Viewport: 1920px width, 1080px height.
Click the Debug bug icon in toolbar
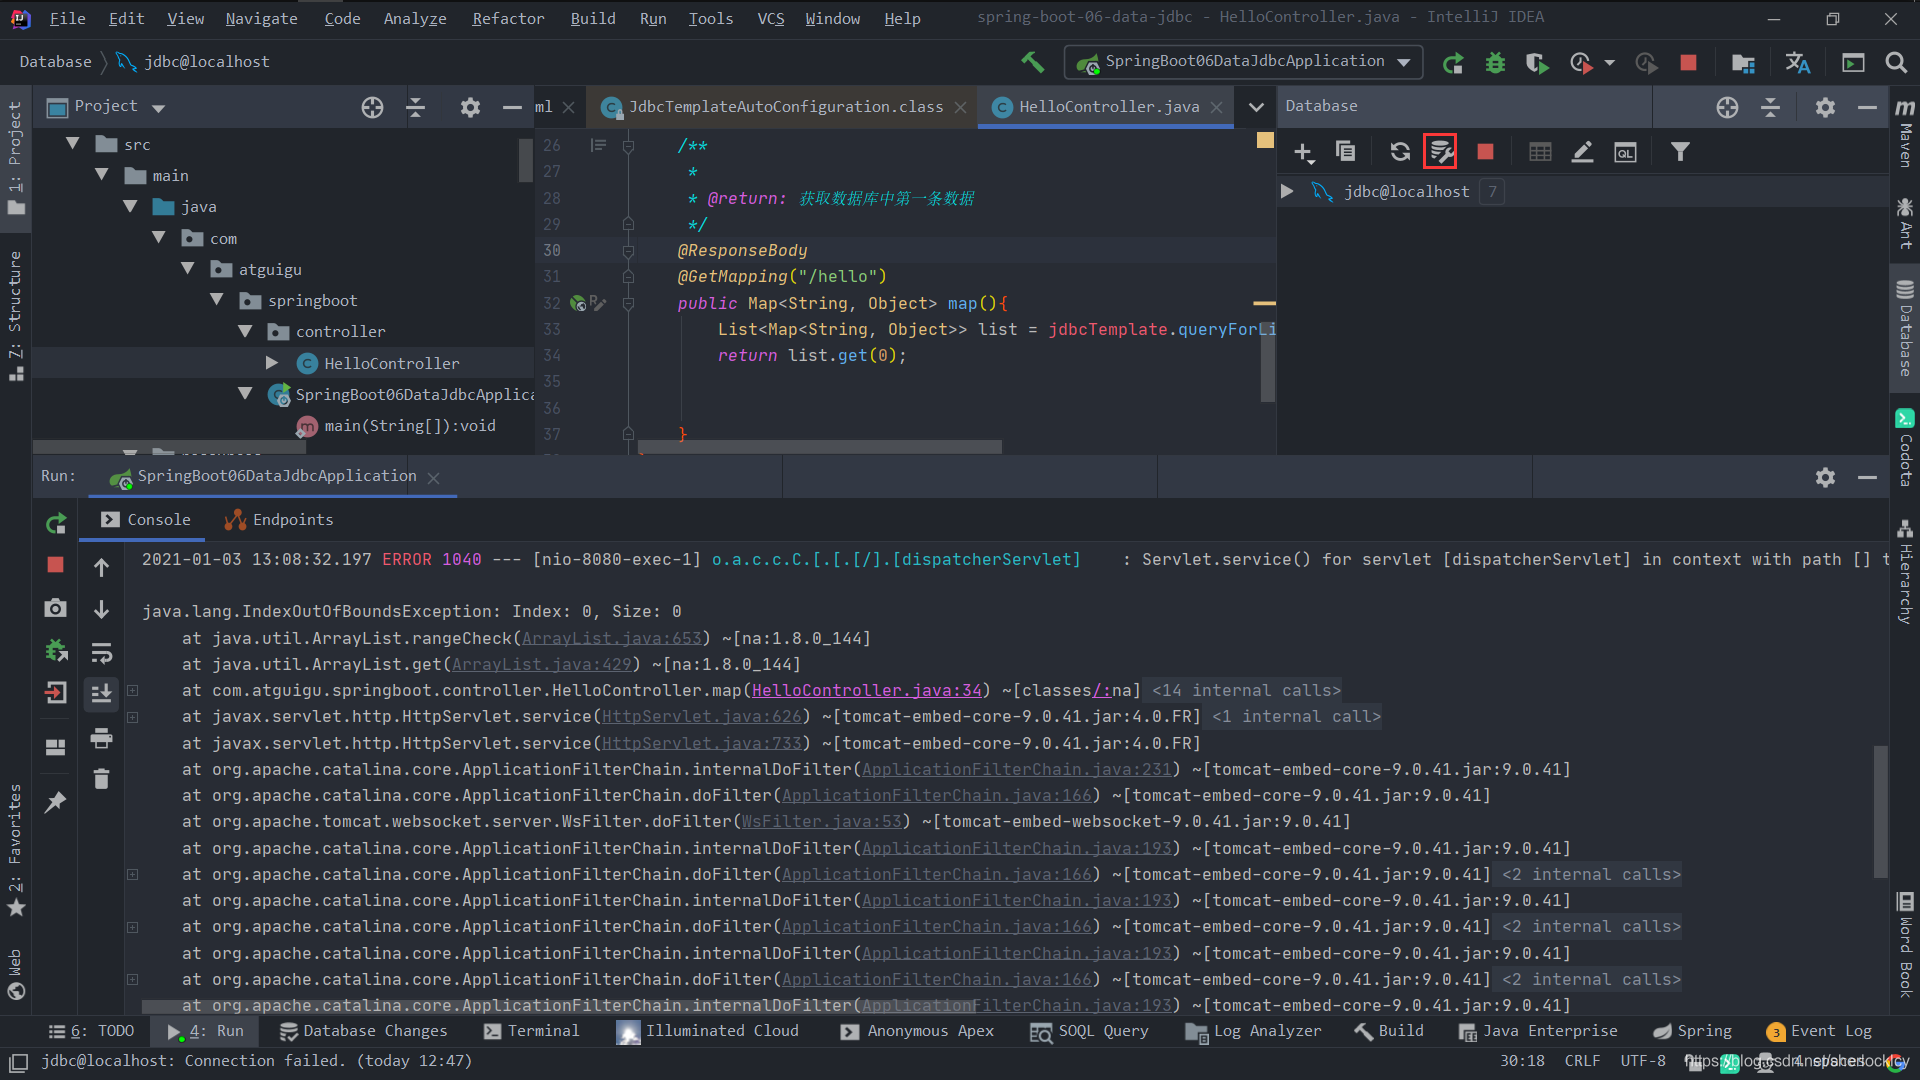[1495, 63]
